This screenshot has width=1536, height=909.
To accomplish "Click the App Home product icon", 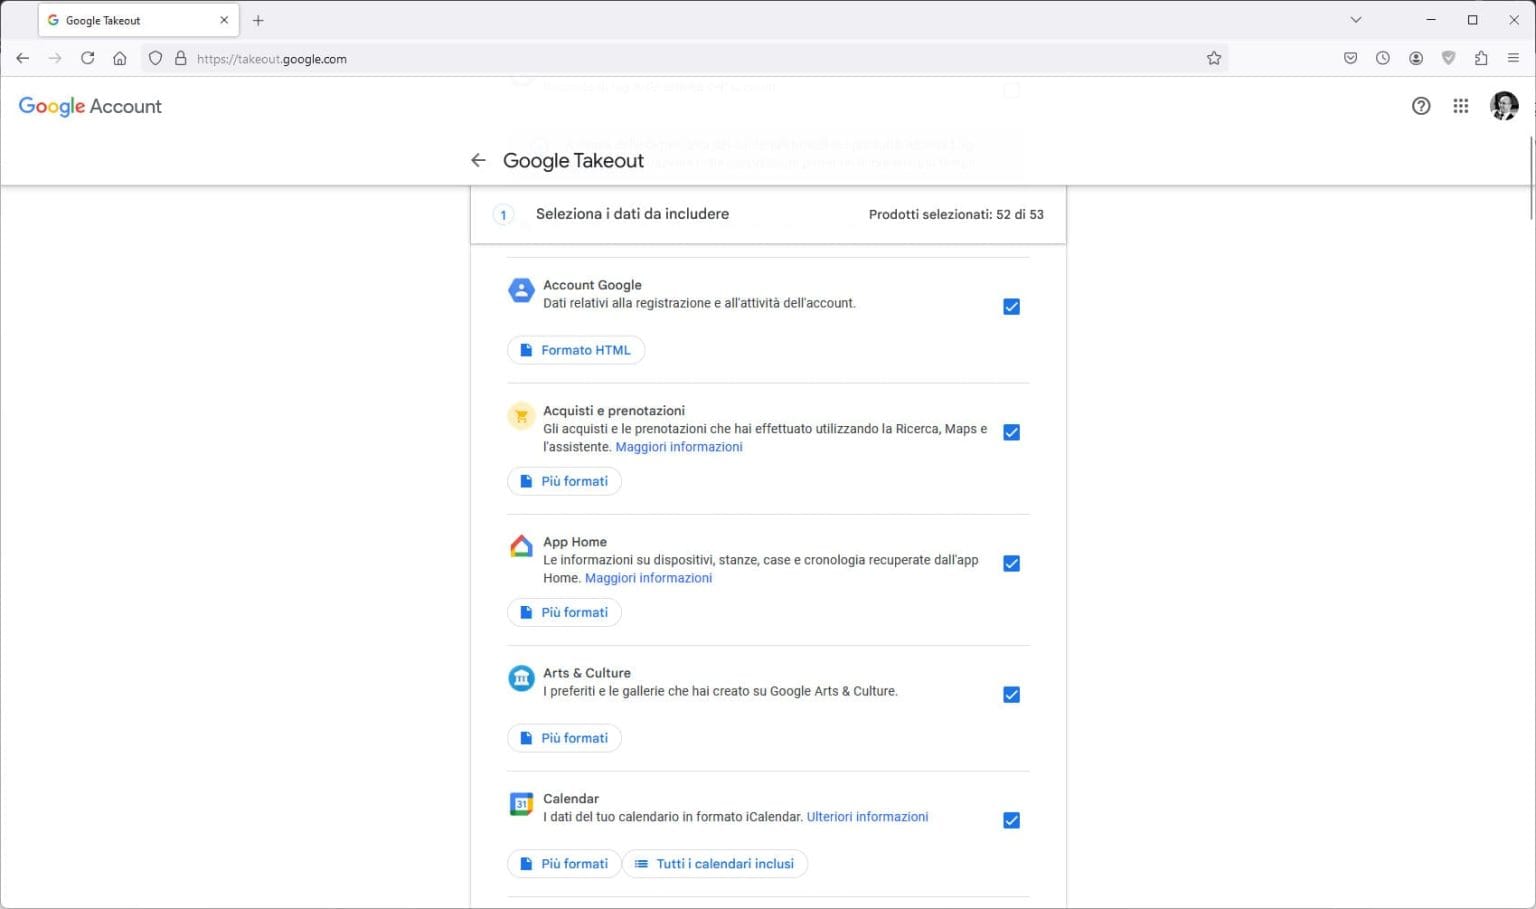I will 521,547.
